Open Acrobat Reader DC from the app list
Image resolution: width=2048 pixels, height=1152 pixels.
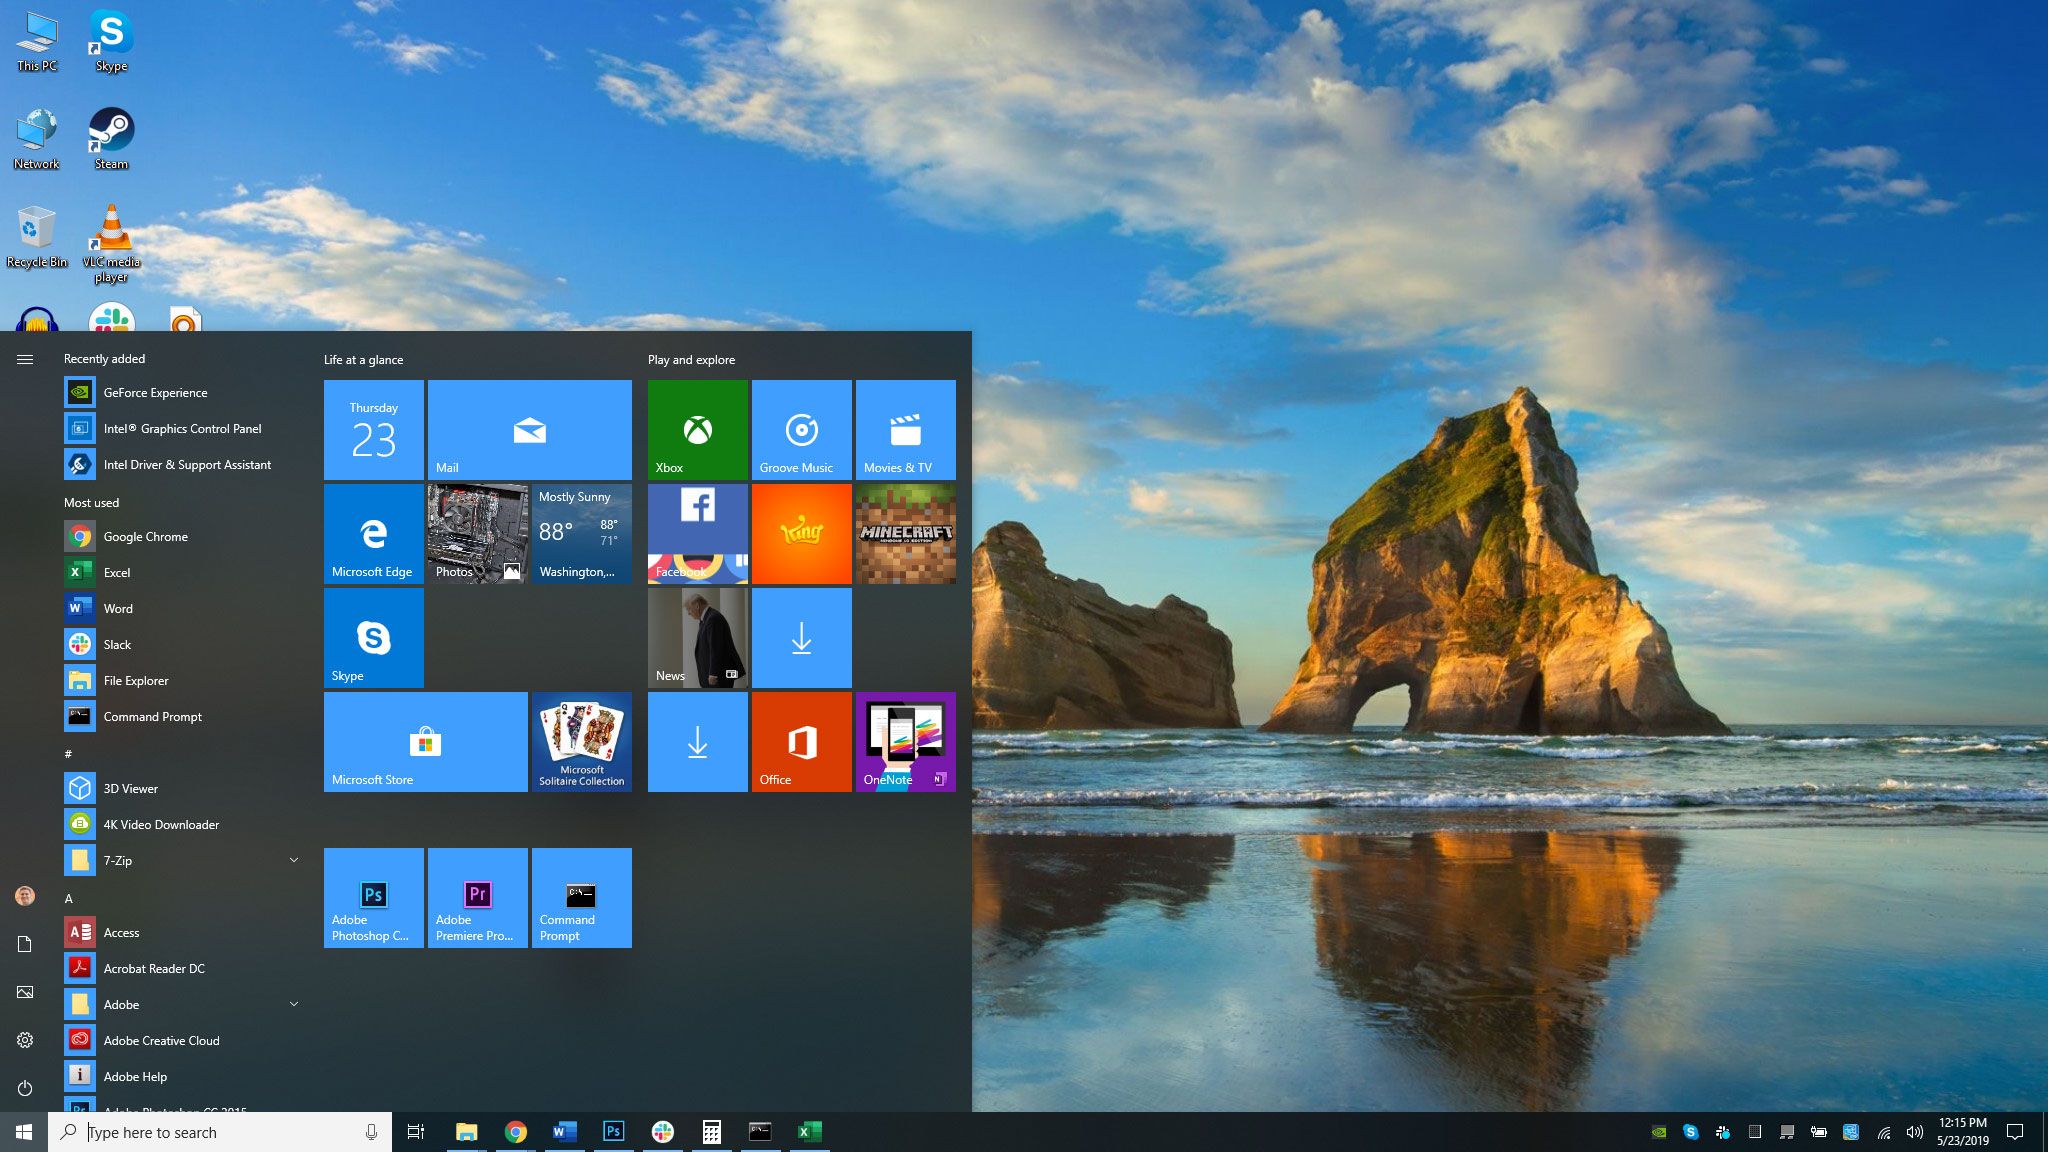pyautogui.click(x=155, y=968)
